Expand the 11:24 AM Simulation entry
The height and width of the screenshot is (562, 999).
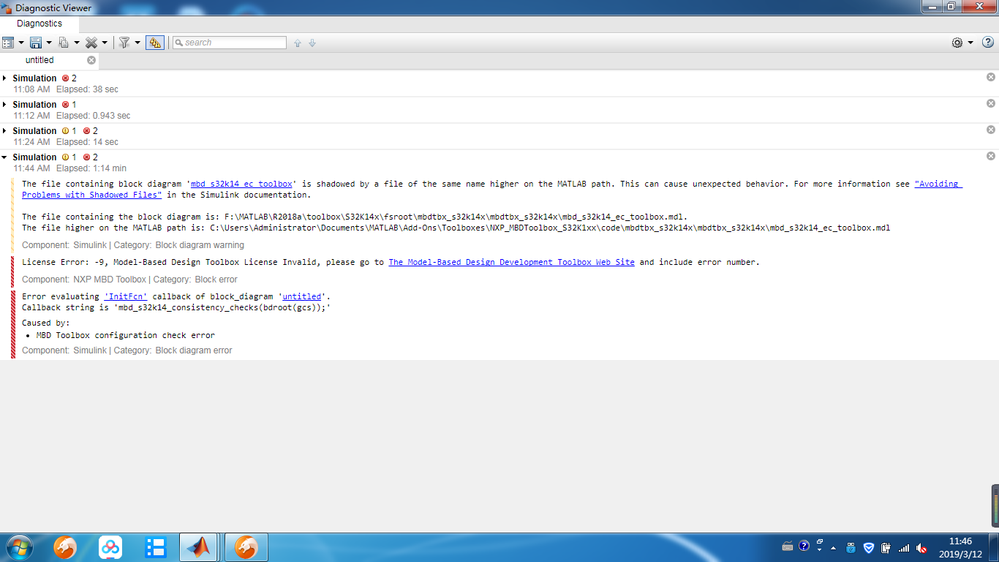4,131
